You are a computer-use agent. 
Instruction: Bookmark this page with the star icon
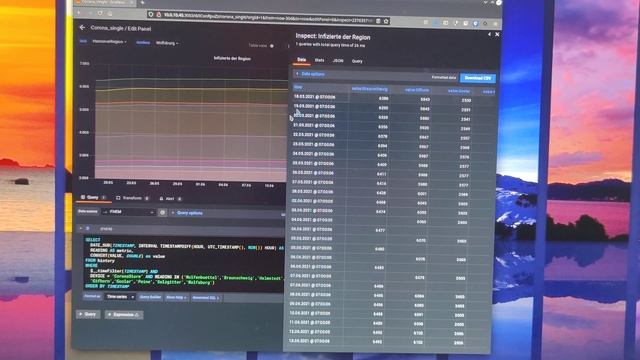tap(386, 21)
